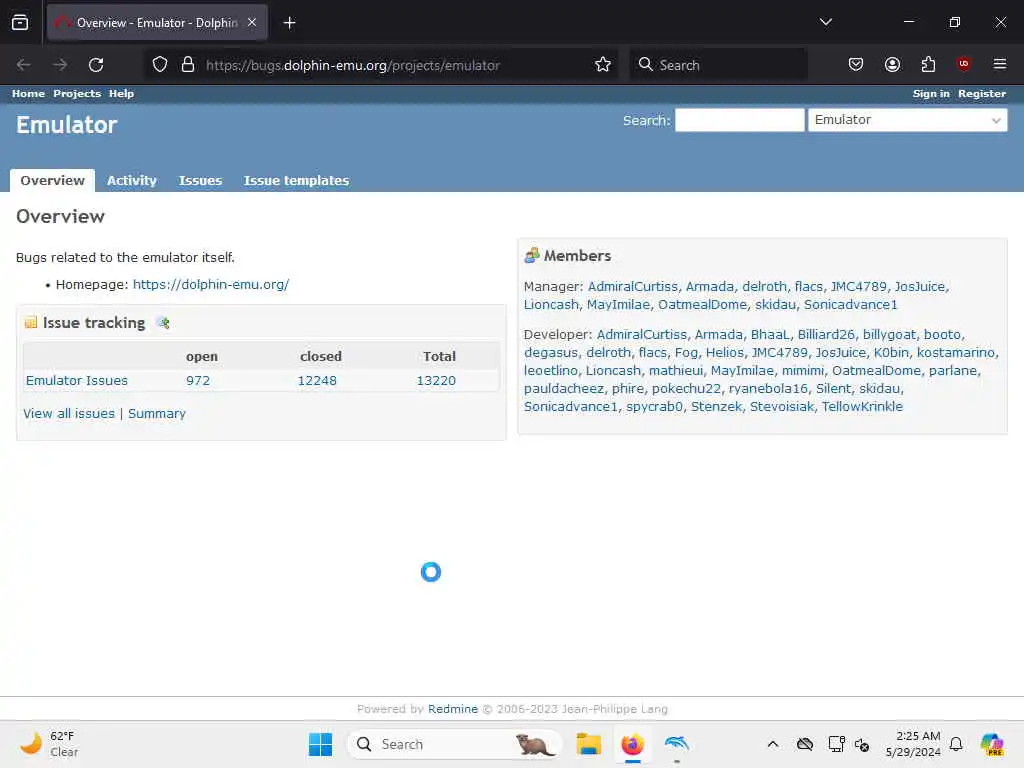Open Projects in top menu

(77, 93)
